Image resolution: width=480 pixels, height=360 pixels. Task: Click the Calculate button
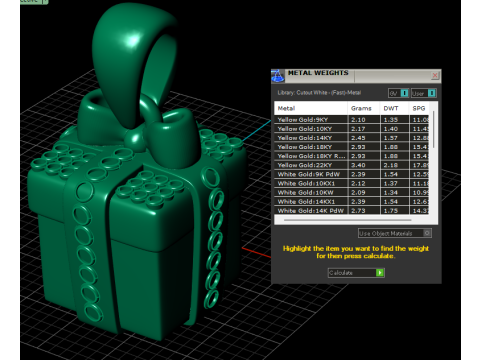(x=356, y=273)
